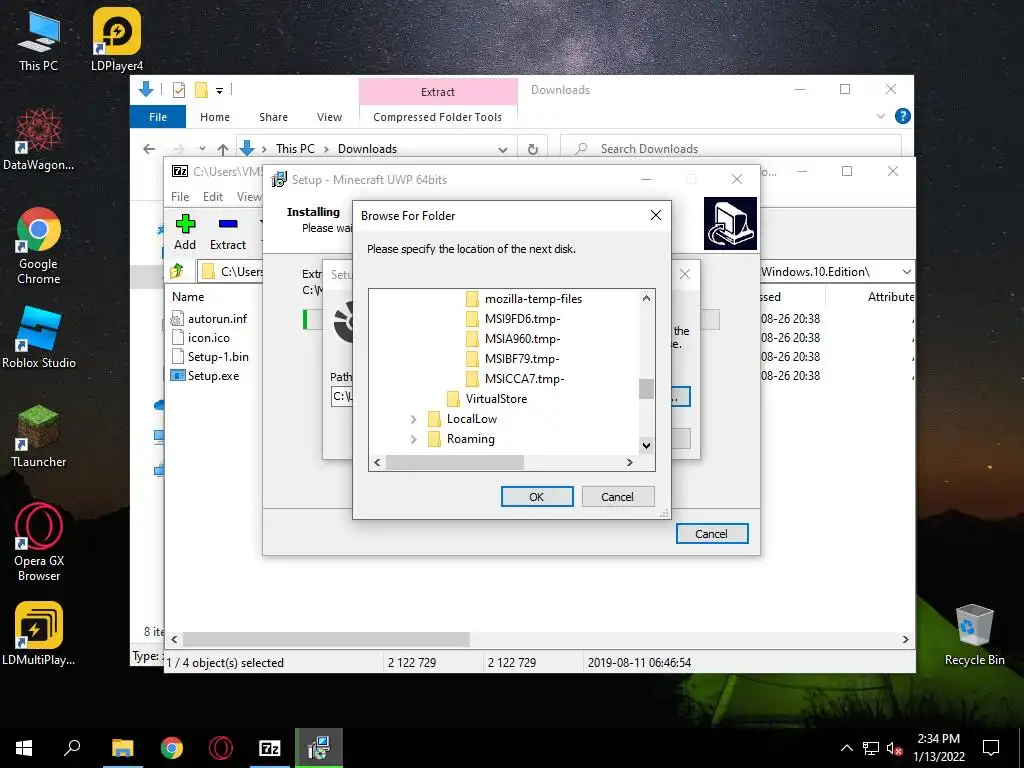Click the folder tree horizontal scrollbar
Screen dimensions: 1024x768
click(x=455, y=462)
